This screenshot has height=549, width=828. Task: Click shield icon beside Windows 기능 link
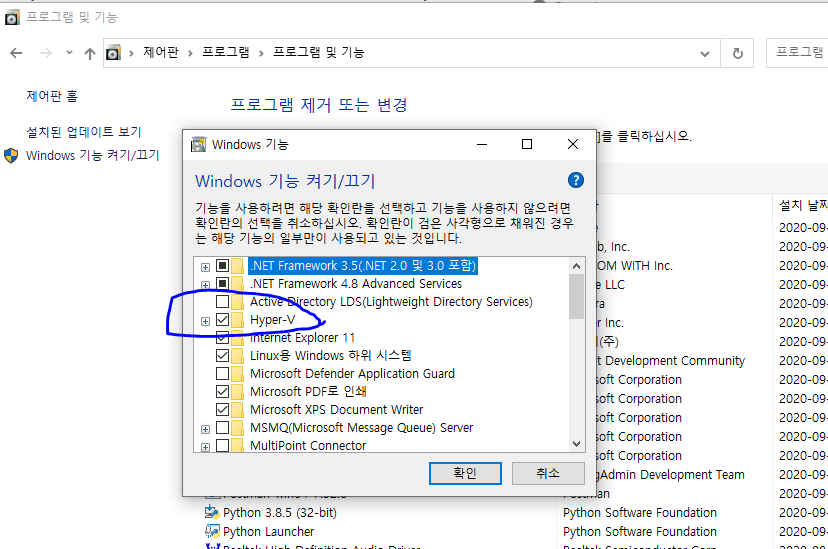(11, 156)
